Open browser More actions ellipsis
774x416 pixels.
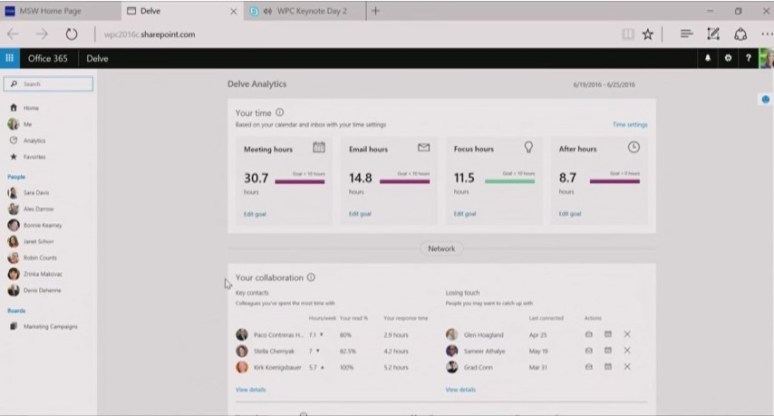coord(767,34)
